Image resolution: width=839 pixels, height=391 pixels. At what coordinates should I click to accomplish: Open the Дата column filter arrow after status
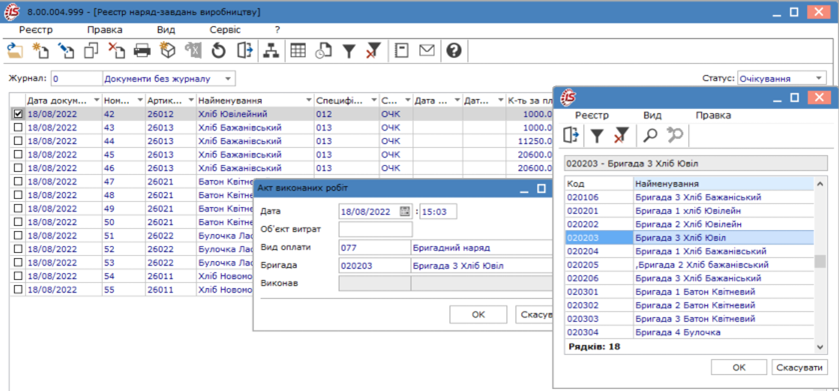point(457,100)
